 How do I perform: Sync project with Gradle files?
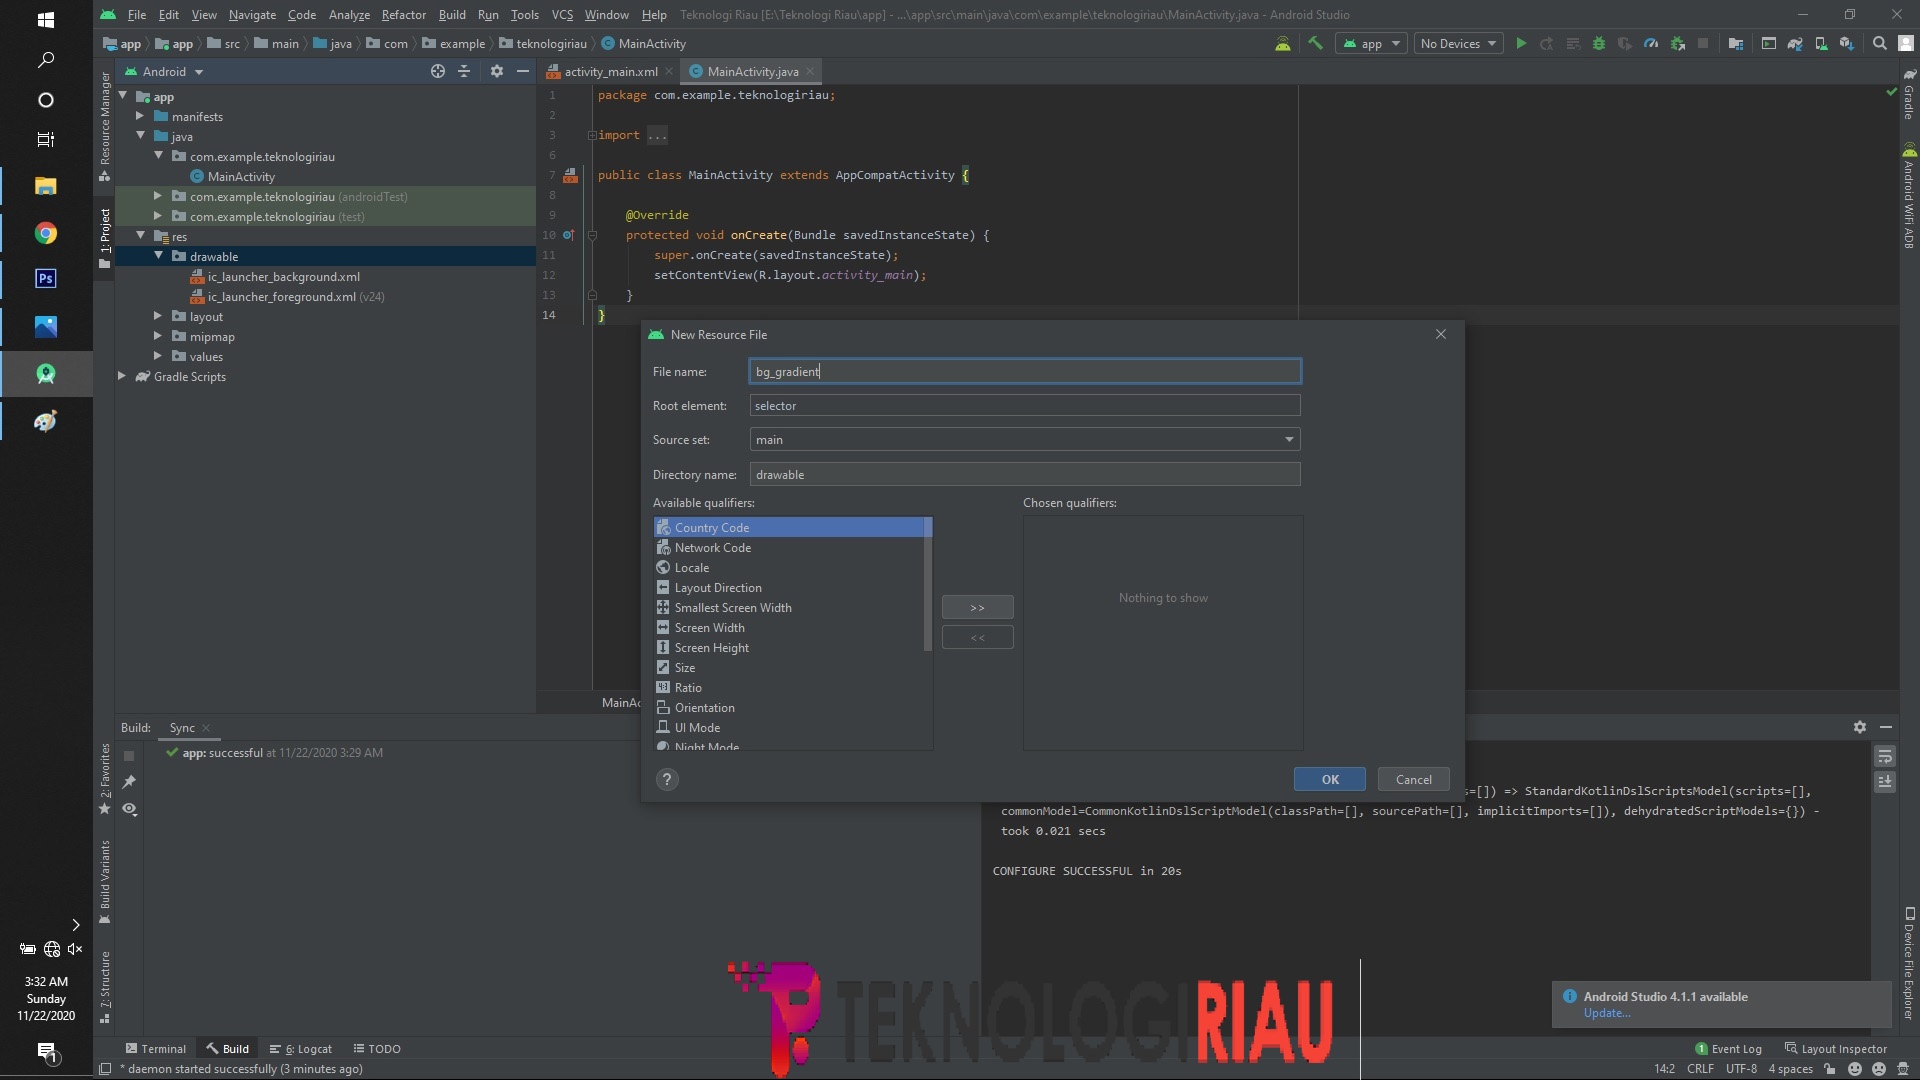(x=1793, y=43)
